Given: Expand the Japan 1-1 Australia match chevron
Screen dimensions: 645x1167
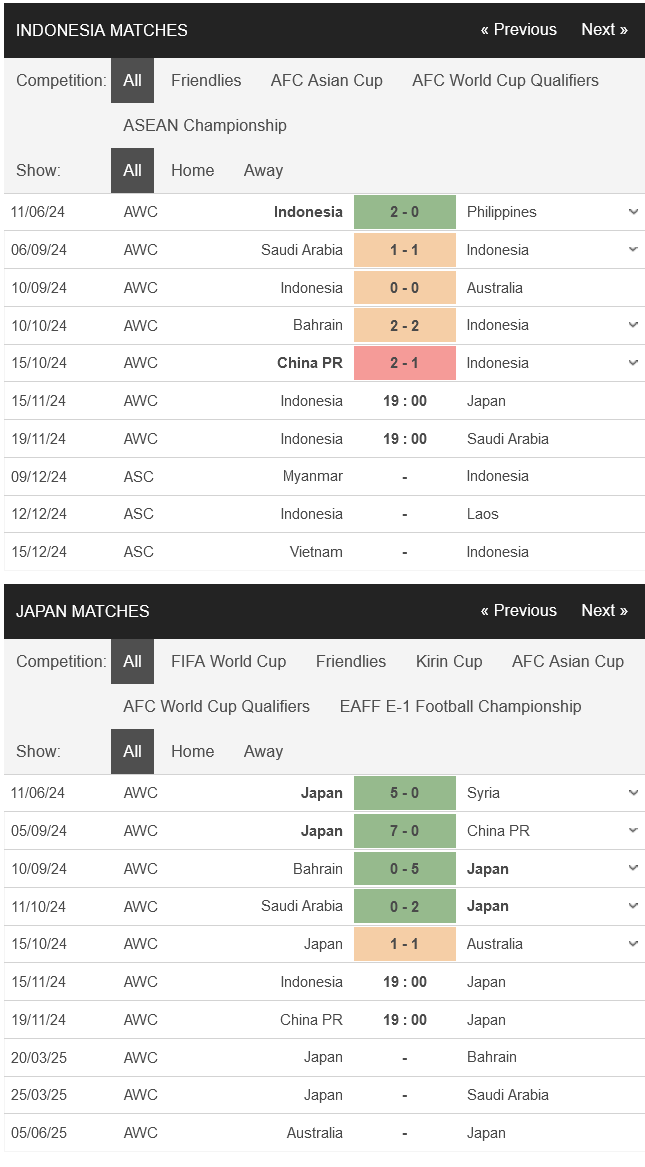Looking at the screenshot, I should [x=633, y=944].
